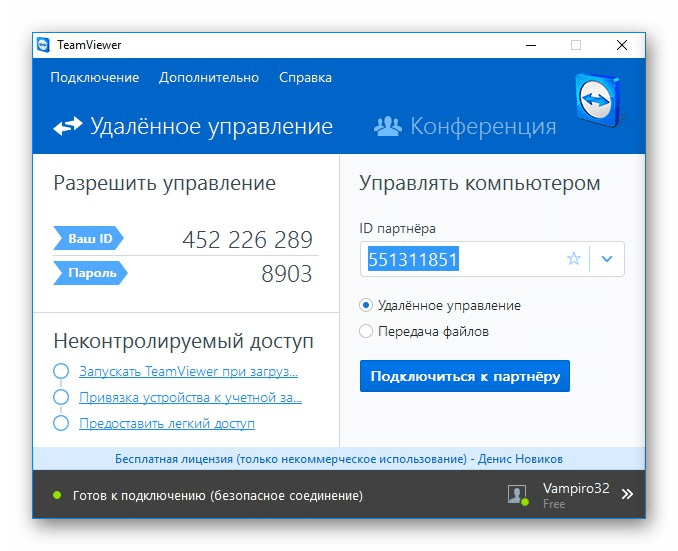Click the Готов к подключению status text
The width and height of the screenshot is (678, 551).
pyautogui.click(x=217, y=495)
